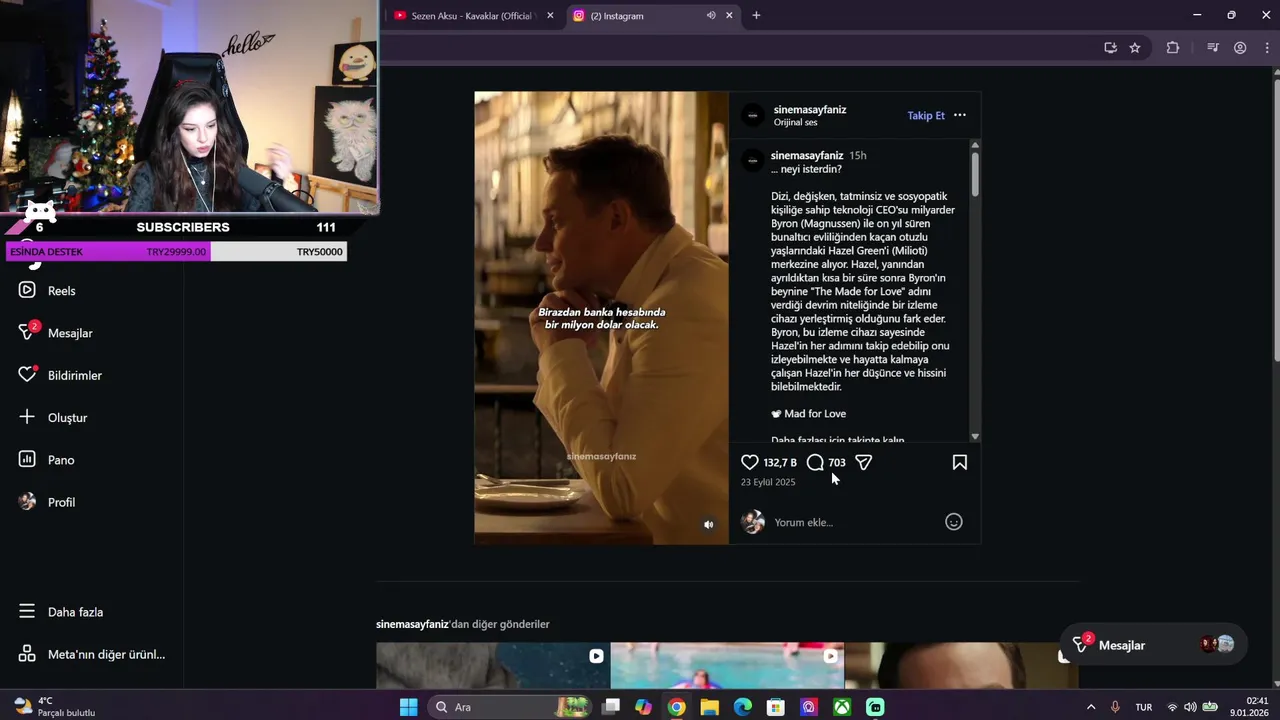Mute the Instagram tab via its speaker icon
Screen dimensions: 1280x720
click(x=711, y=15)
